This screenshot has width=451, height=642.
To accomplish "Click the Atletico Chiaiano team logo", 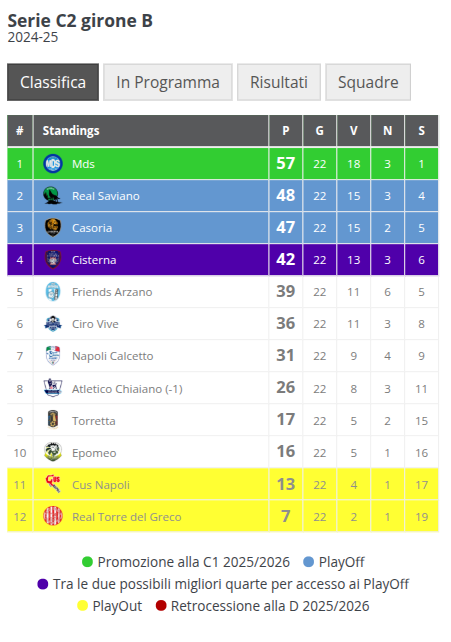I will pos(53,388).
